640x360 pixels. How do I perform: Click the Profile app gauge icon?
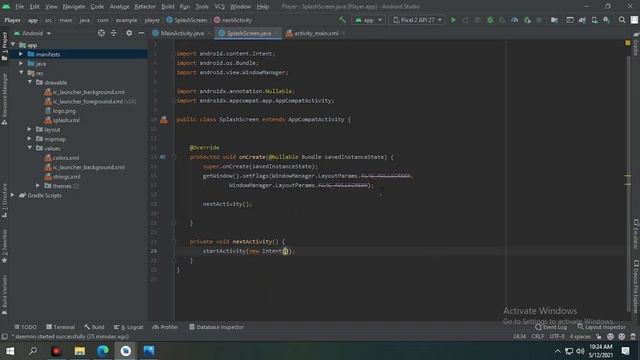coord(515,20)
